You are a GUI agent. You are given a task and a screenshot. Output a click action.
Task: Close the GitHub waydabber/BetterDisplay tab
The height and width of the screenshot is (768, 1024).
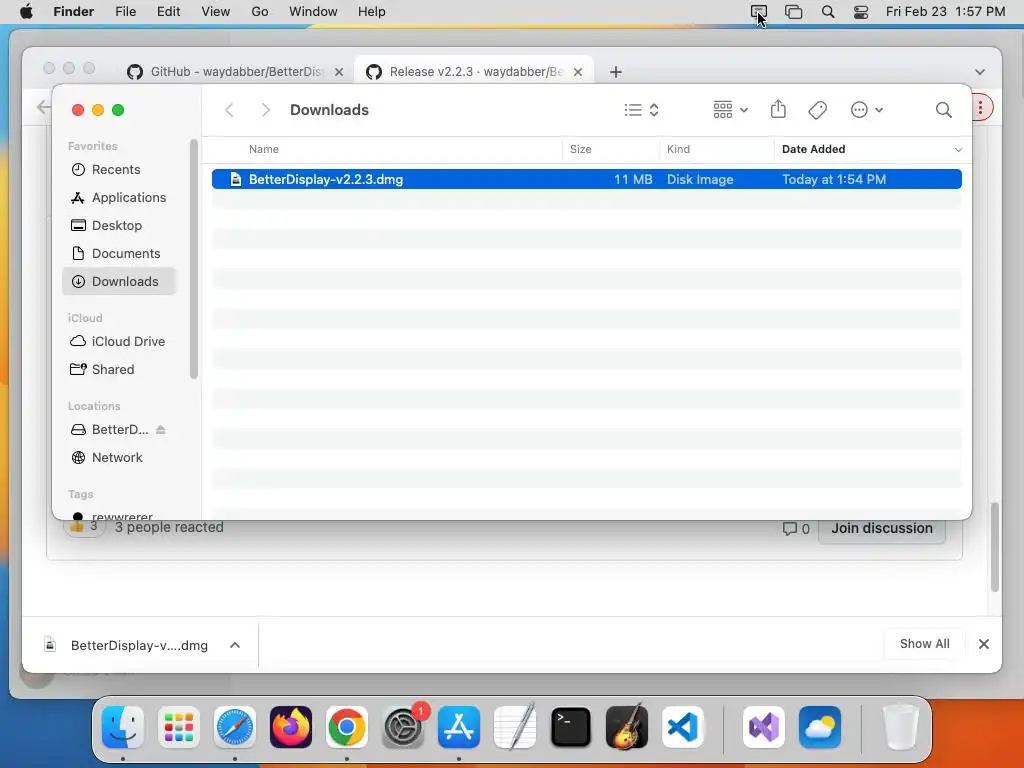[x=339, y=72]
